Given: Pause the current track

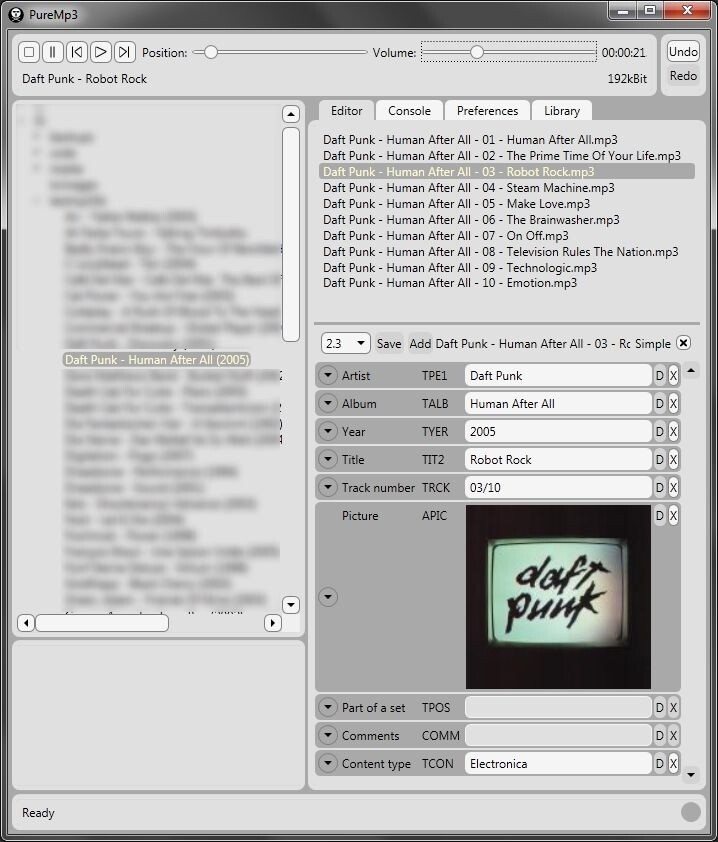Looking at the screenshot, I should point(53,52).
